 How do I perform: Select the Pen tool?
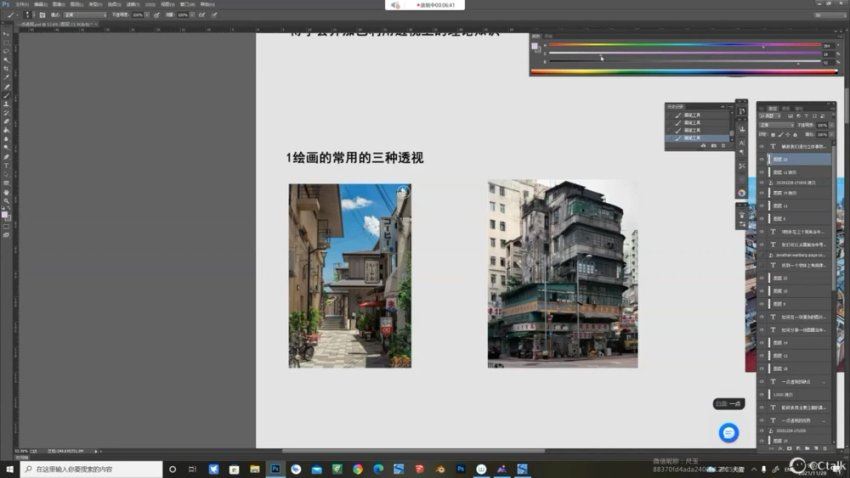click(7, 156)
